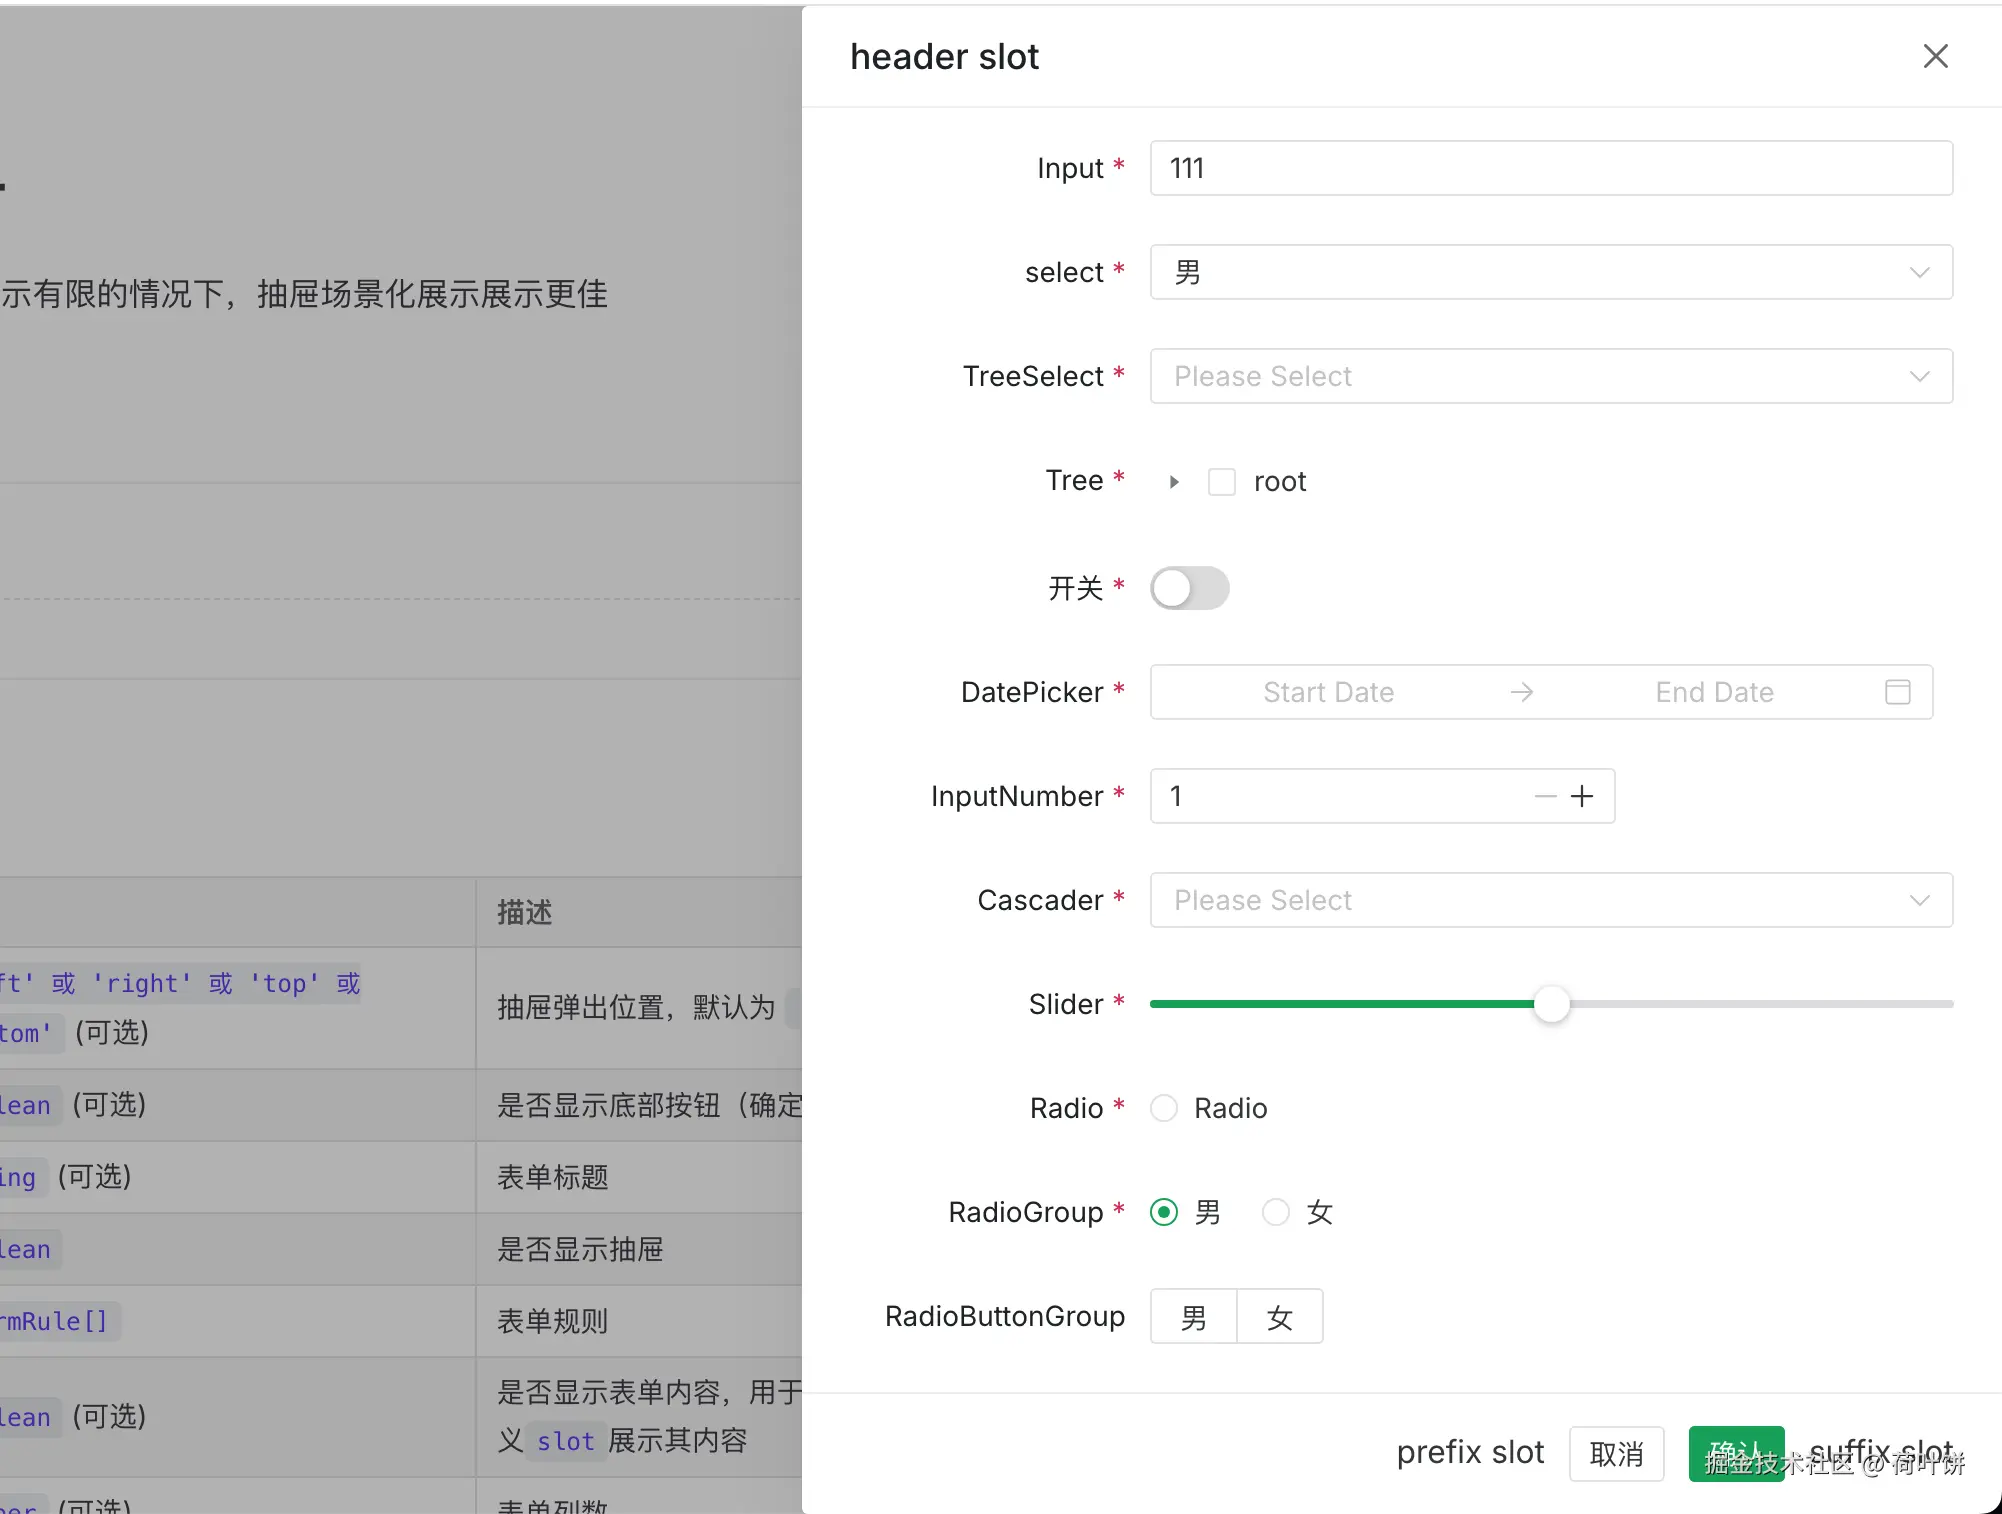Select 男 in RadioButtonGroup
2002x1514 pixels.
coord(1193,1316)
